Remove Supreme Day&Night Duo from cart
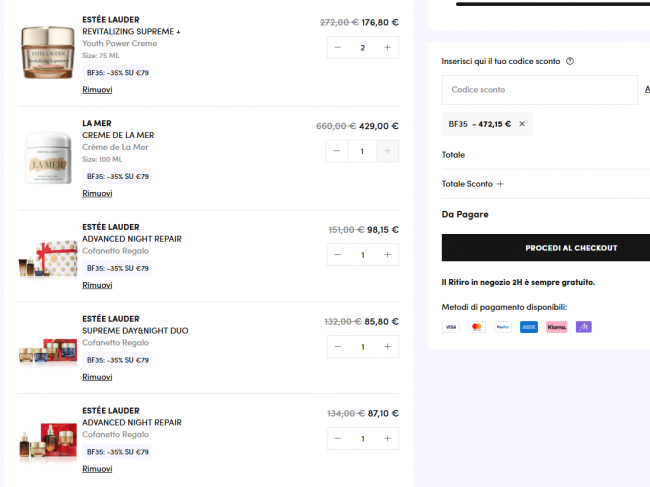The image size is (650, 487). pyautogui.click(x=97, y=377)
